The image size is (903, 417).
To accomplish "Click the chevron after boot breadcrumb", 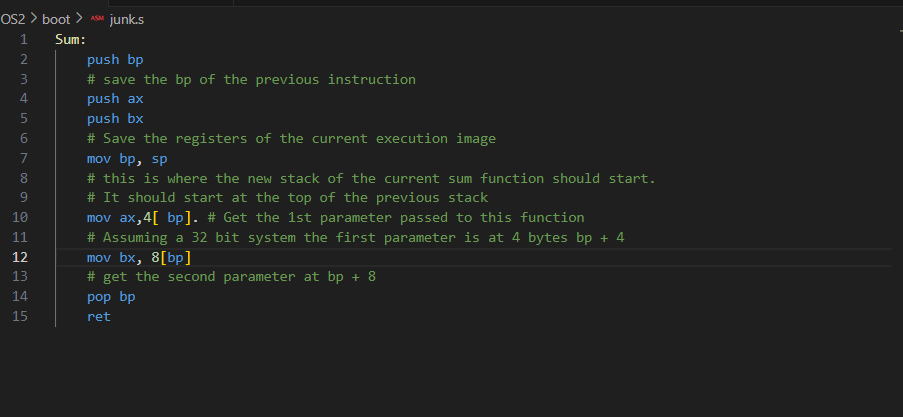I will (x=79, y=19).
